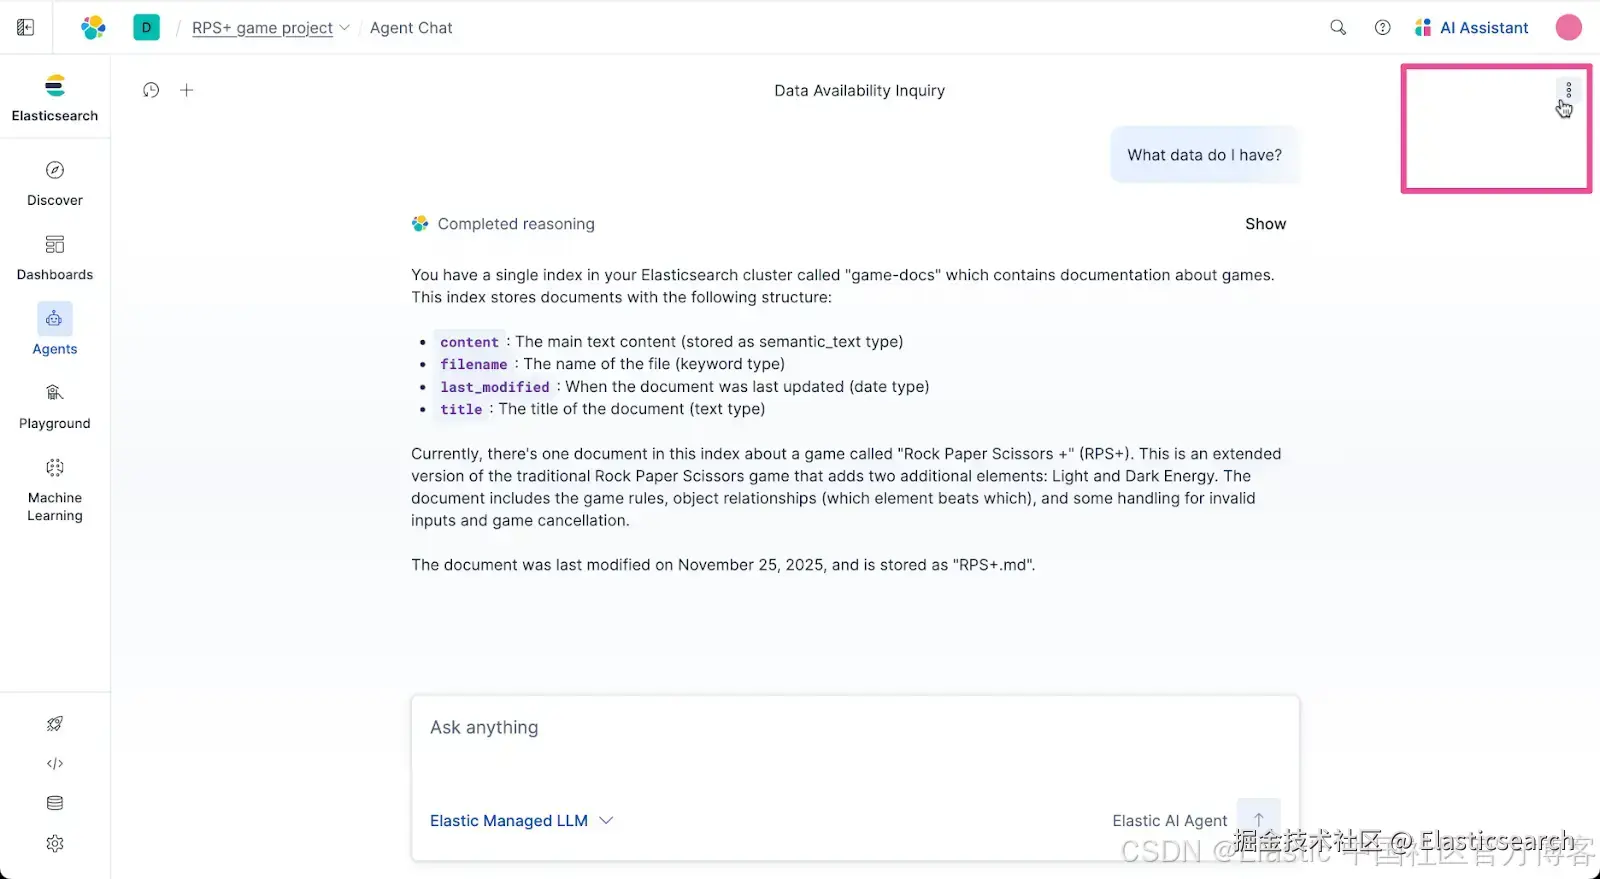Start a new conversation with plus icon

[x=186, y=90]
